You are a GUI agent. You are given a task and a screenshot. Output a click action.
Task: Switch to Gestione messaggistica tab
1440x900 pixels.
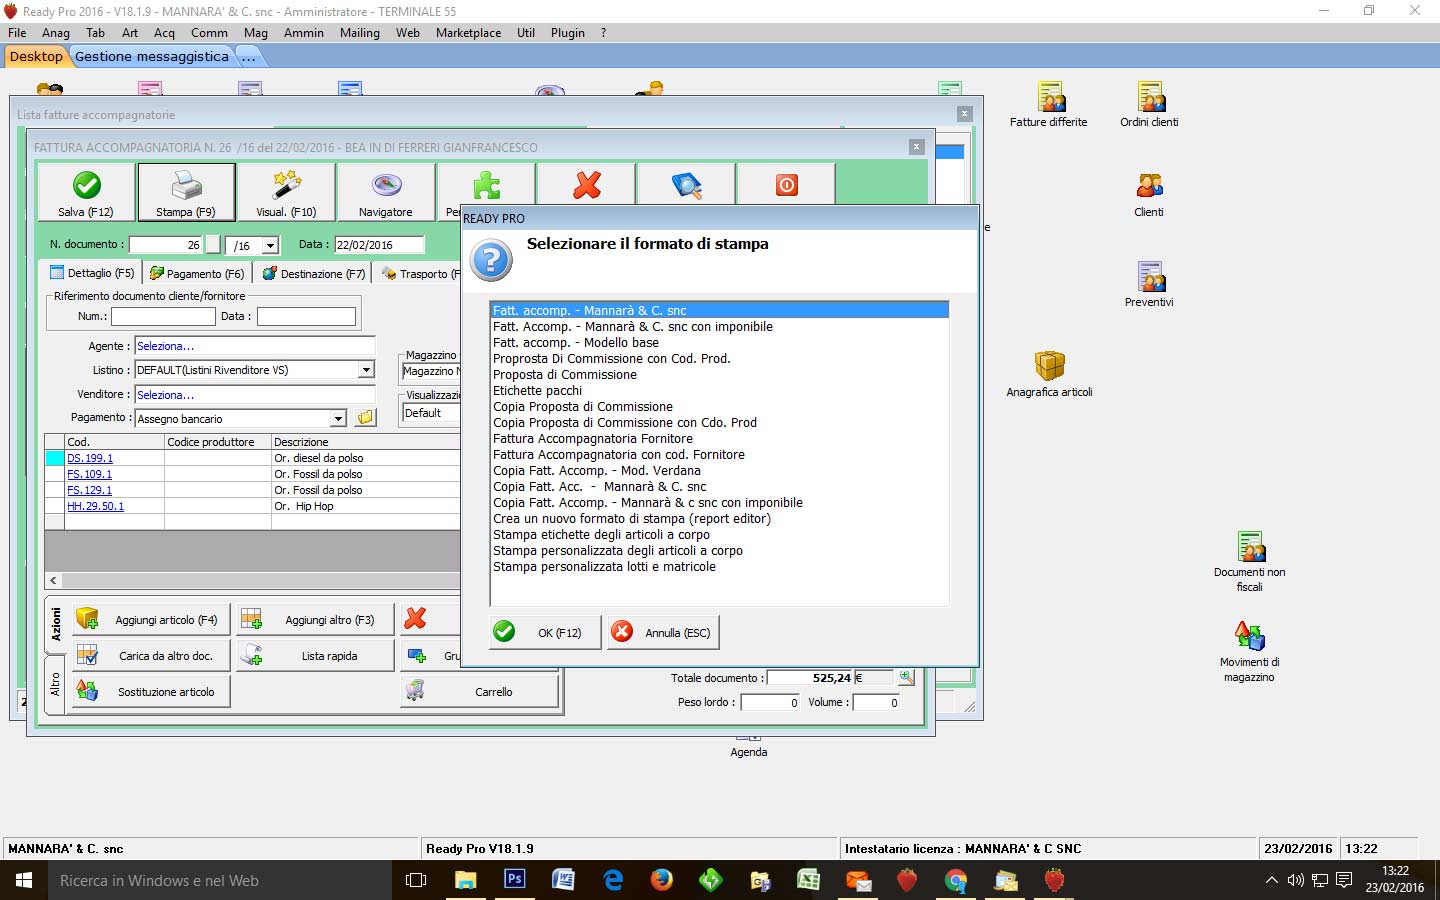[152, 57]
